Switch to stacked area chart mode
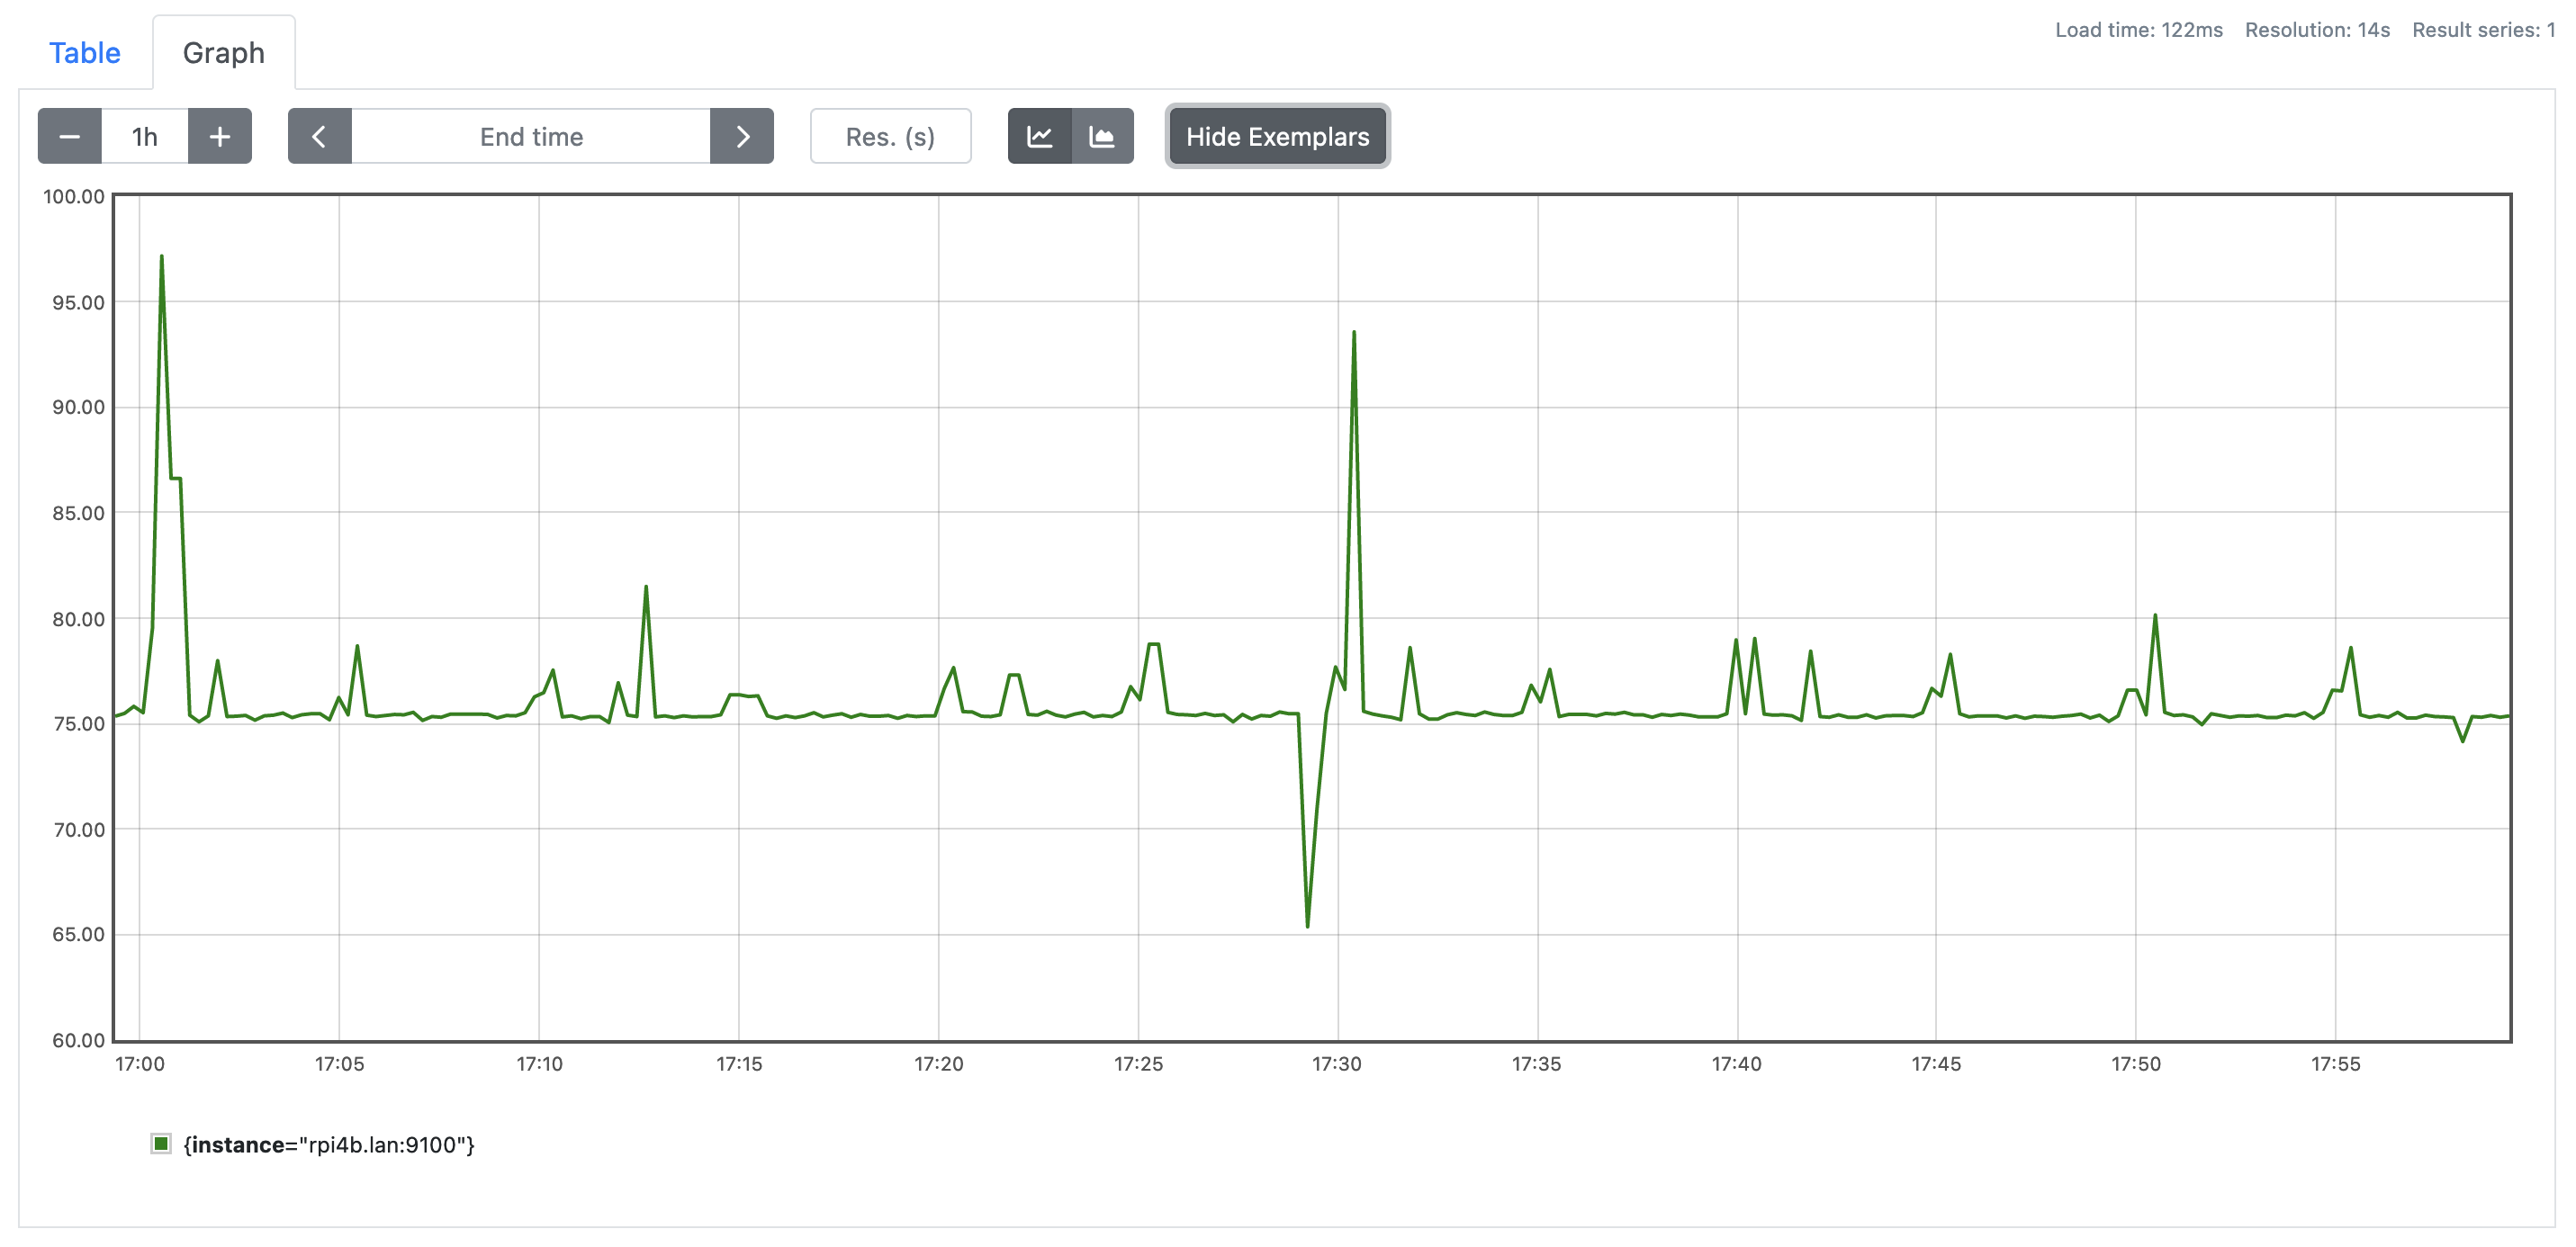 point(1102,136)
